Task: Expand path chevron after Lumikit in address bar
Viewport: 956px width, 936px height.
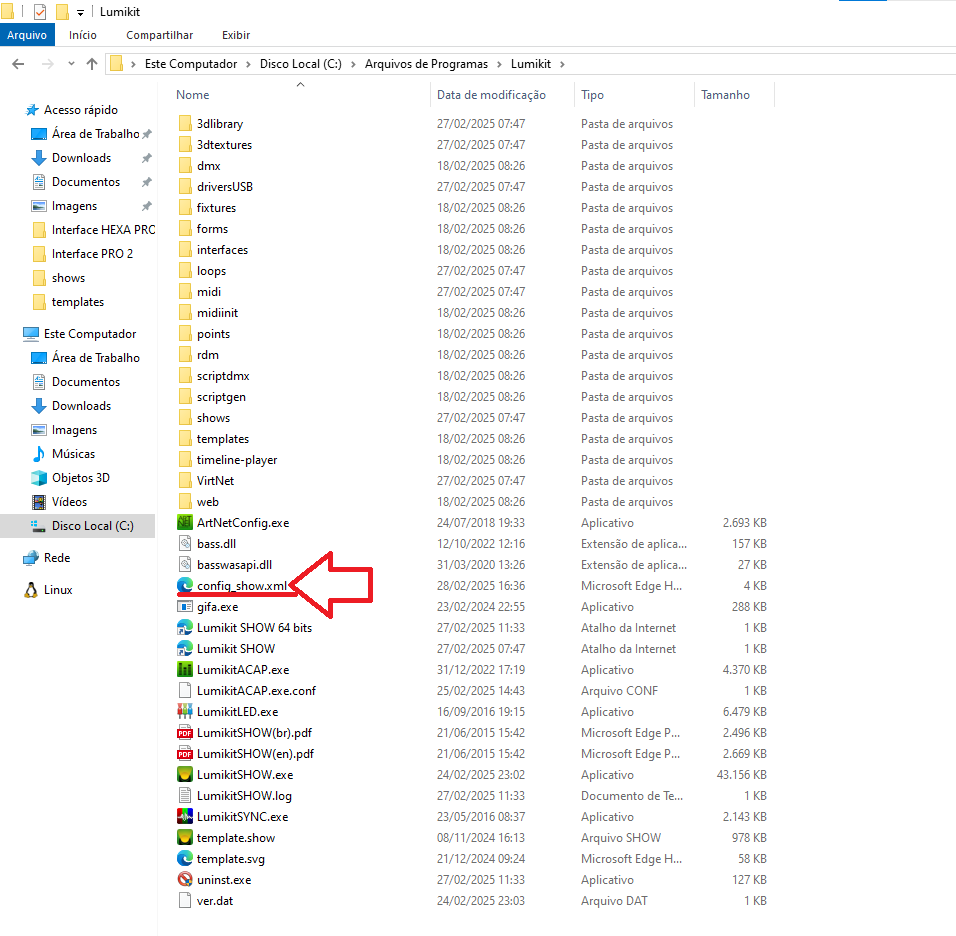Action: click(562, 64)
